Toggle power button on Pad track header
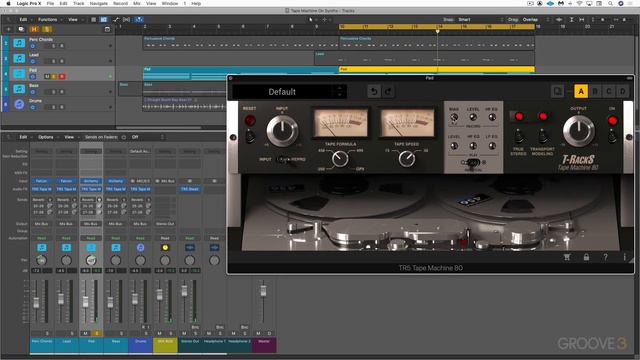The image size is (640, 360). [33, 76]
